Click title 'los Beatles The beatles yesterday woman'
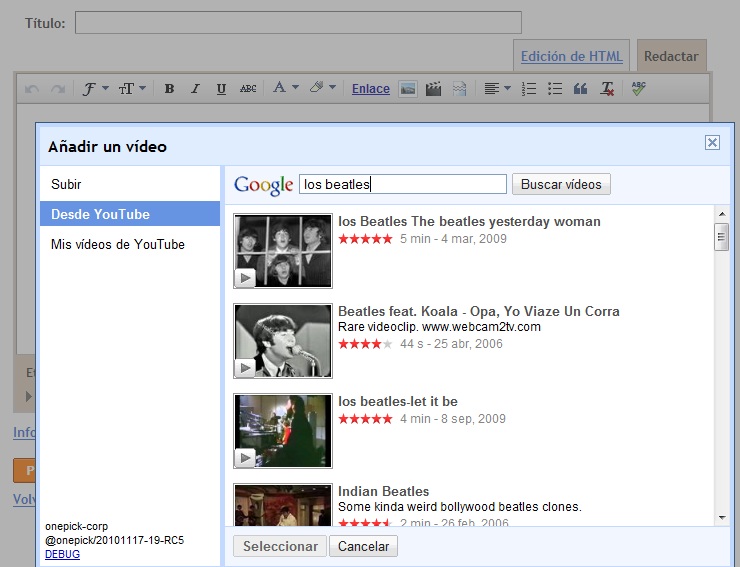The height and width of the screenshot is (567, 740). [469, 221]
